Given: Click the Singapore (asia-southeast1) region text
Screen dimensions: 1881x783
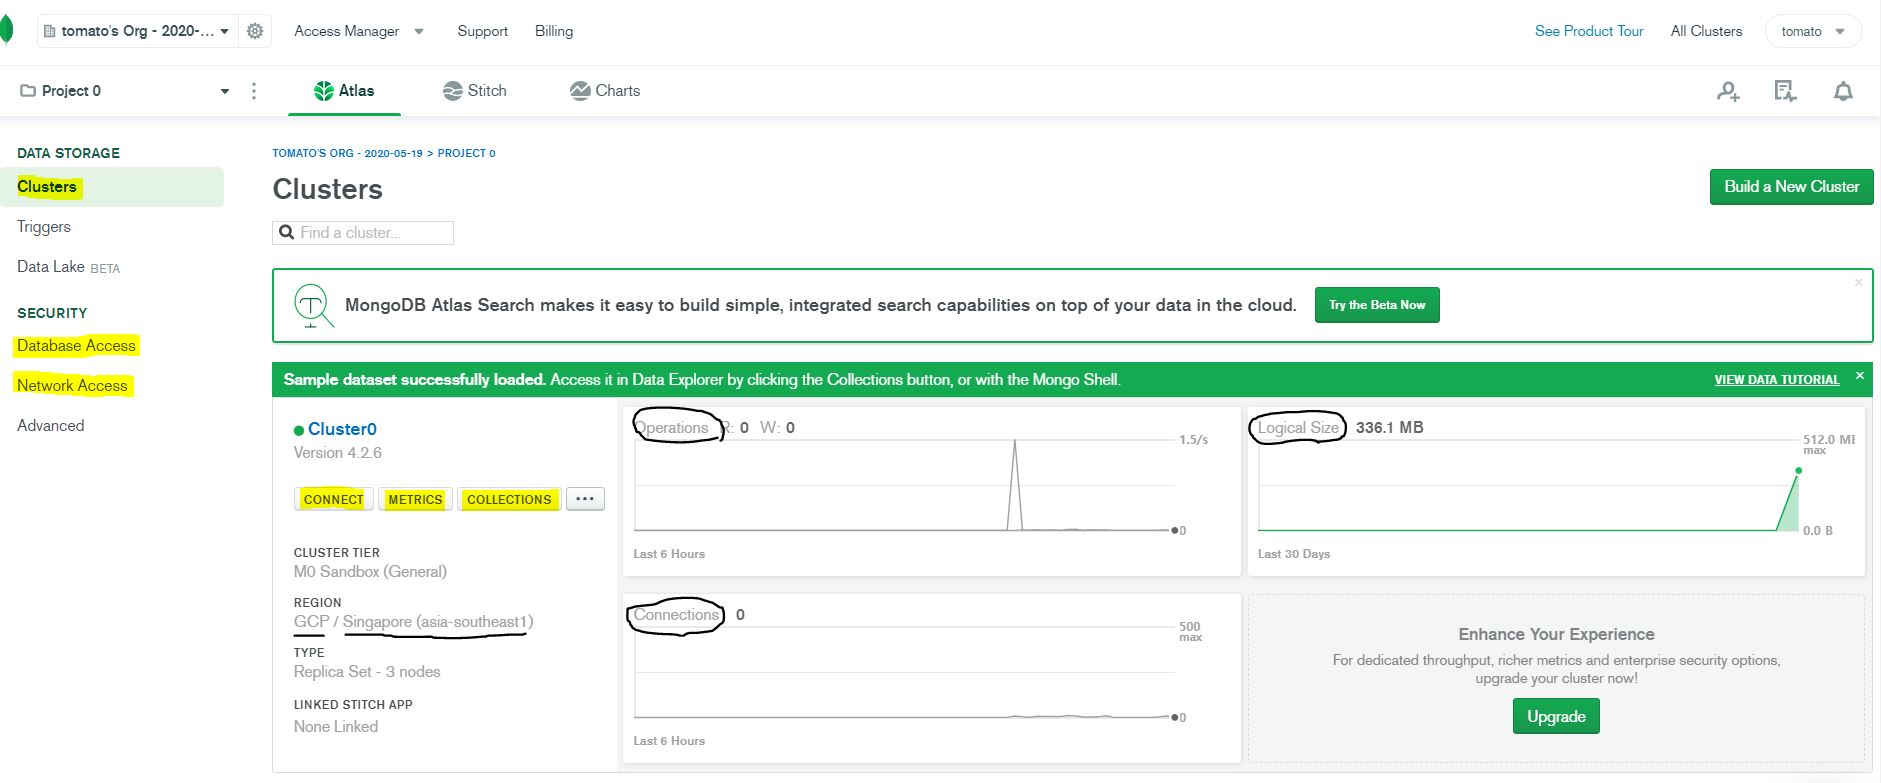Looking at the screenshot, I should [x=438, y=622].
